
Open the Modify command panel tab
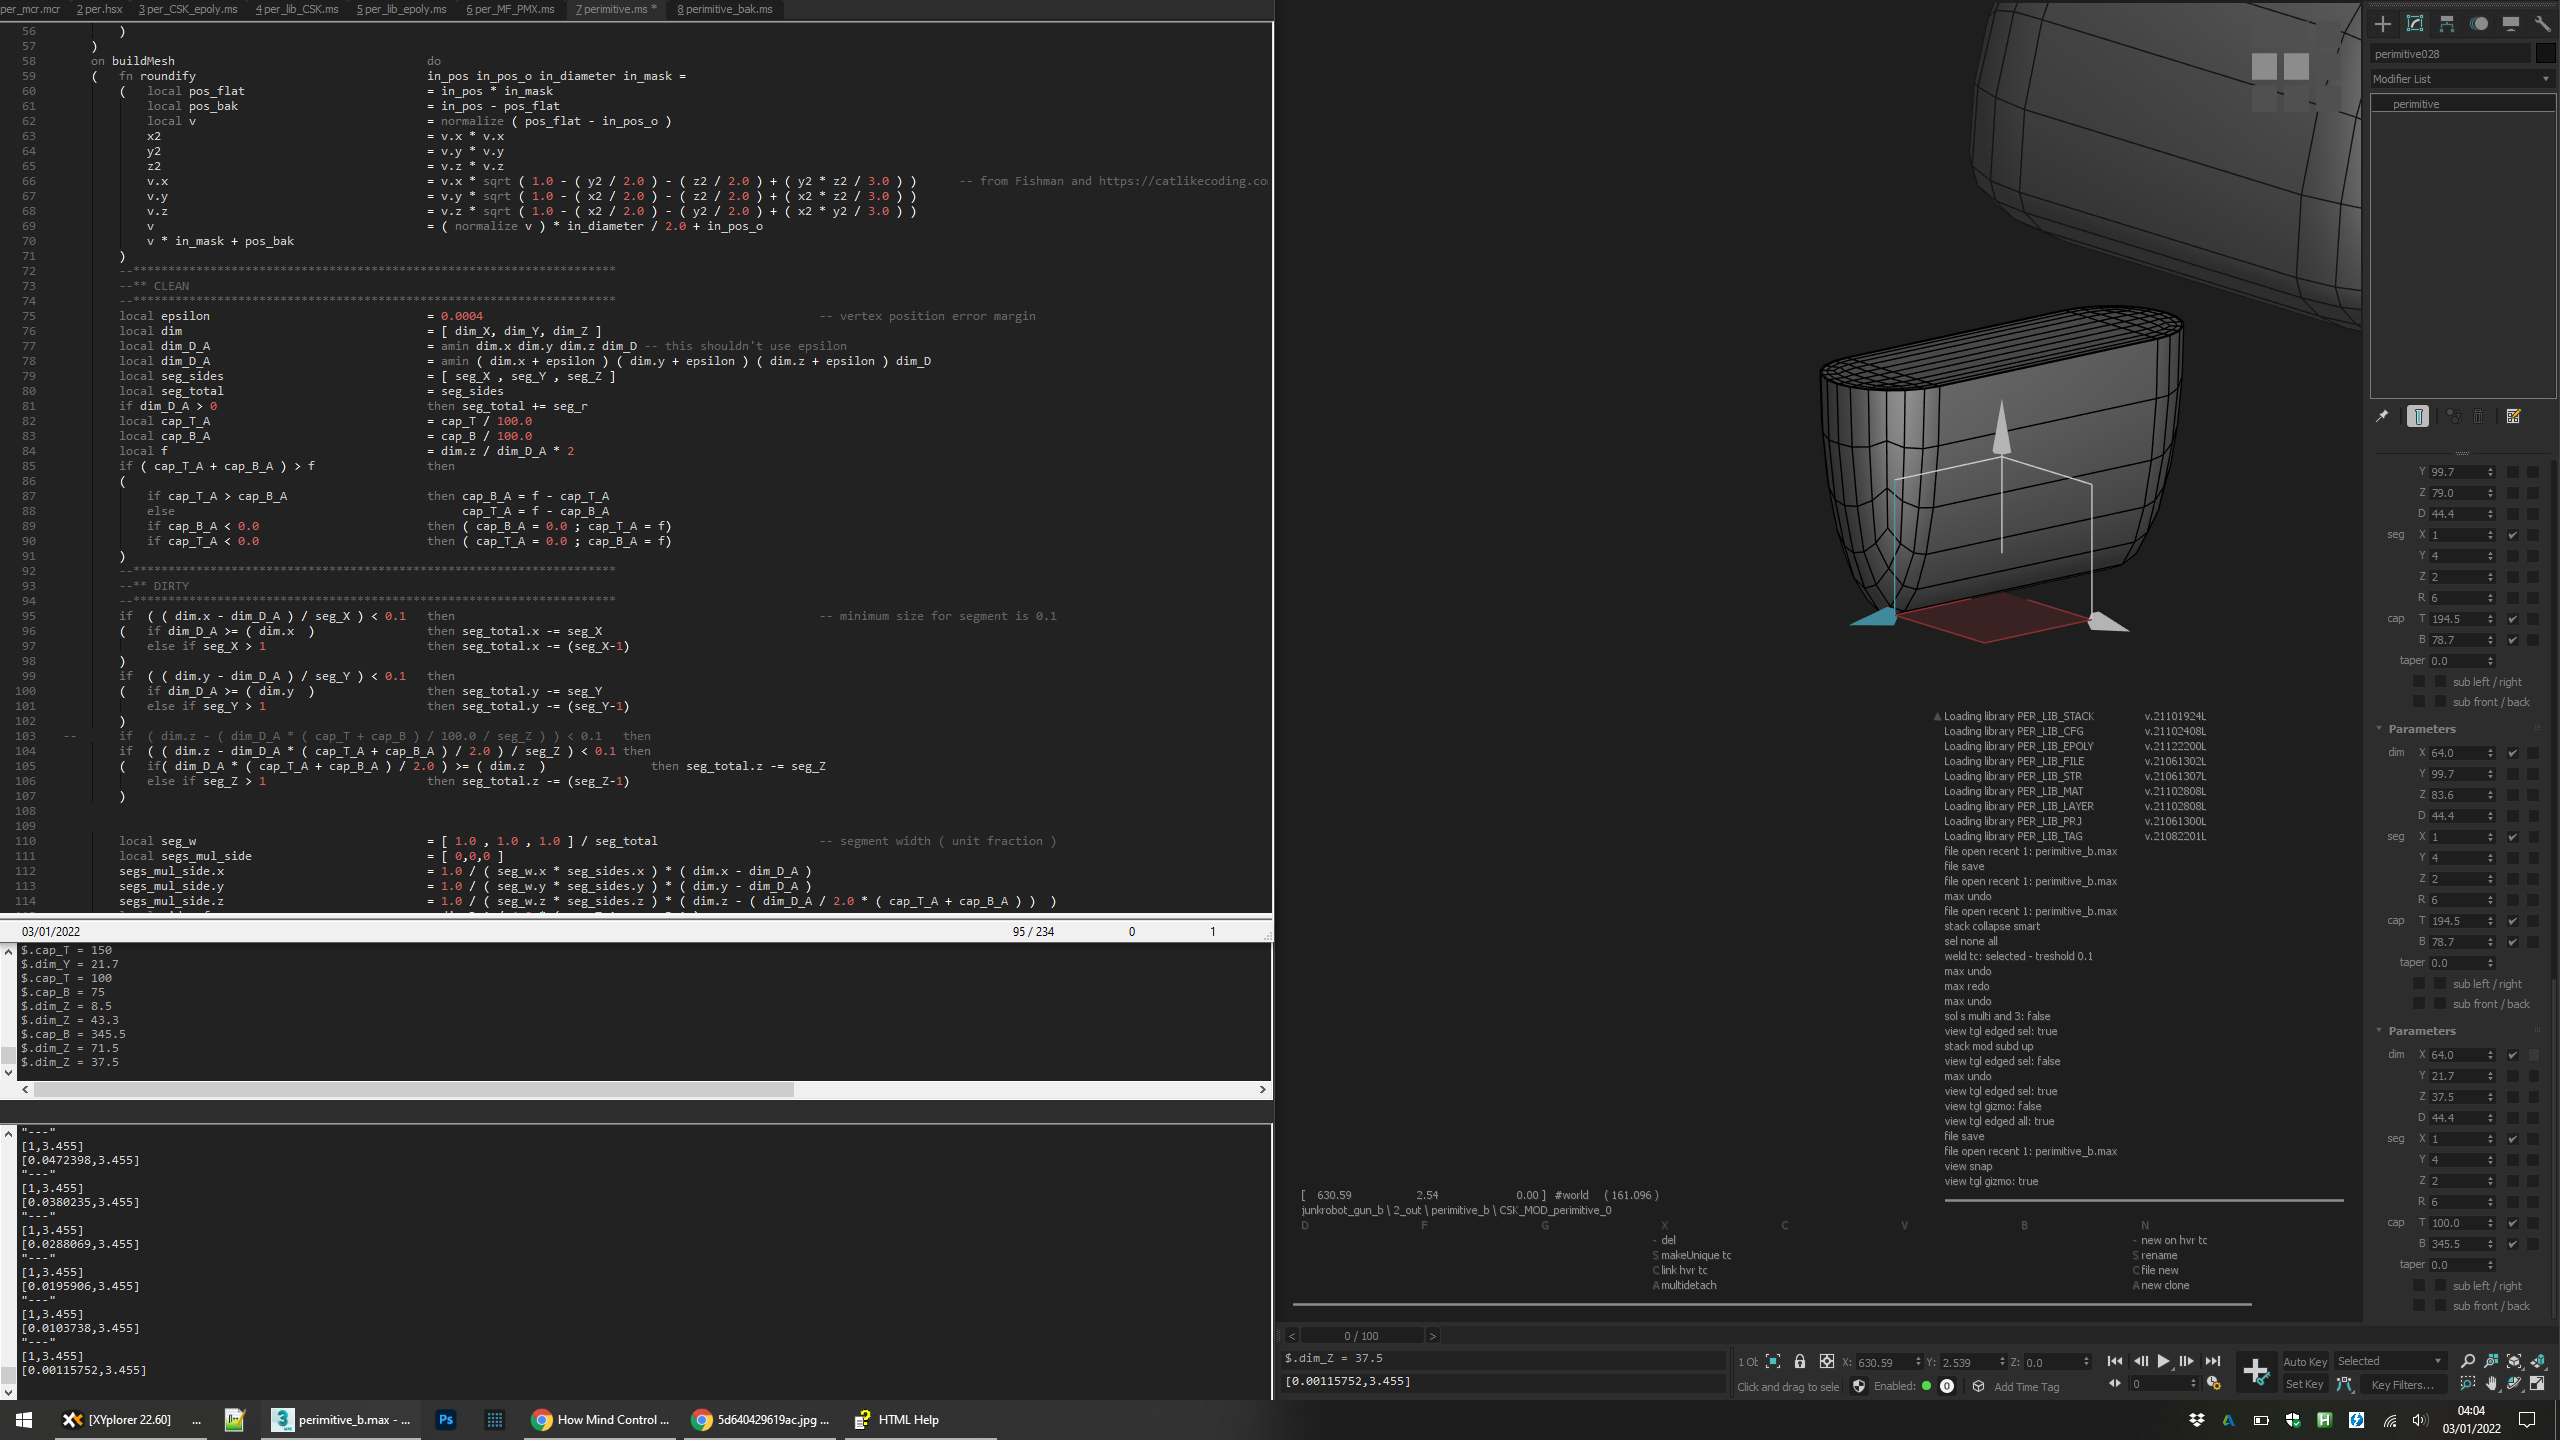pyautogui.click(x=2415, y=24)
